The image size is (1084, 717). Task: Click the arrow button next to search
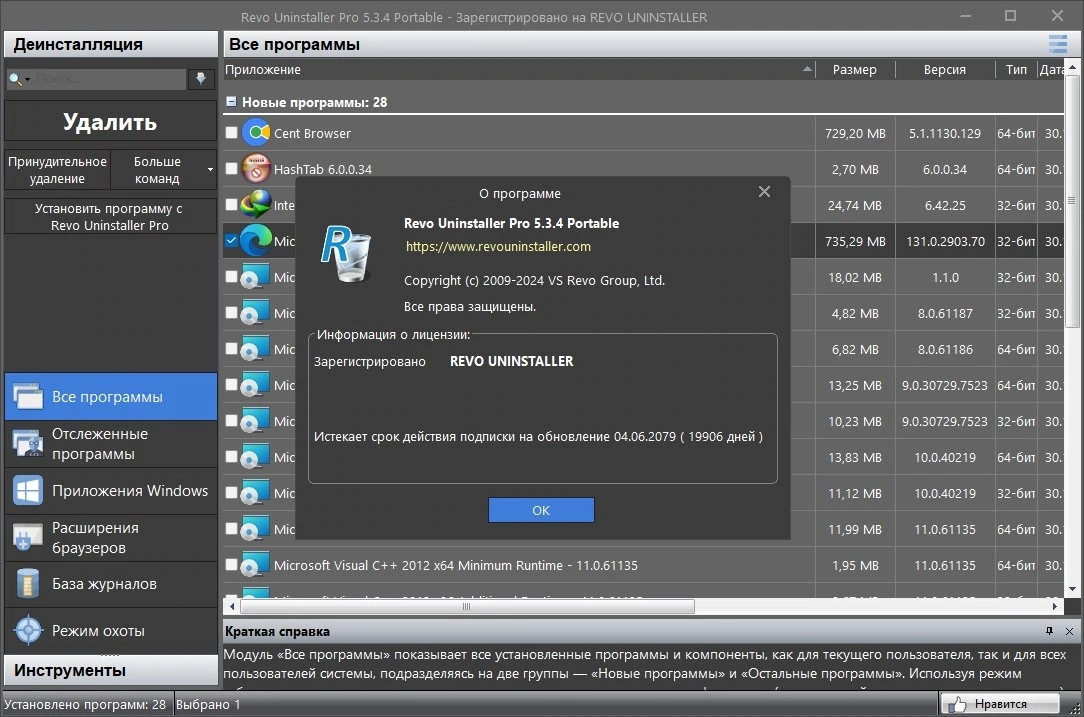[x=200, y=79]
